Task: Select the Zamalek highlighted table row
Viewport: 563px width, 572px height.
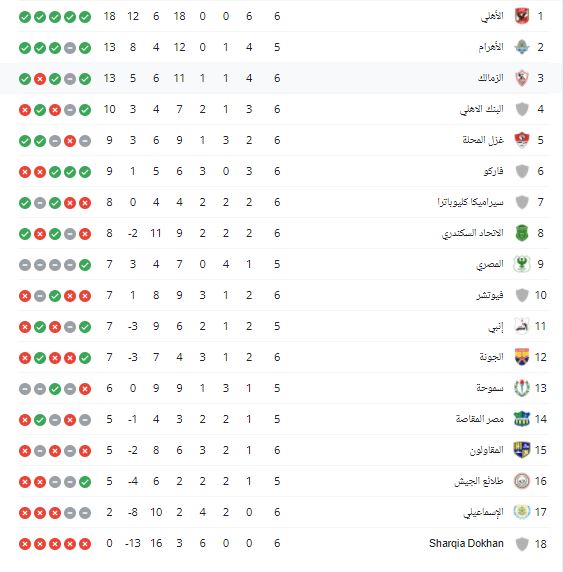Action: 281,78
